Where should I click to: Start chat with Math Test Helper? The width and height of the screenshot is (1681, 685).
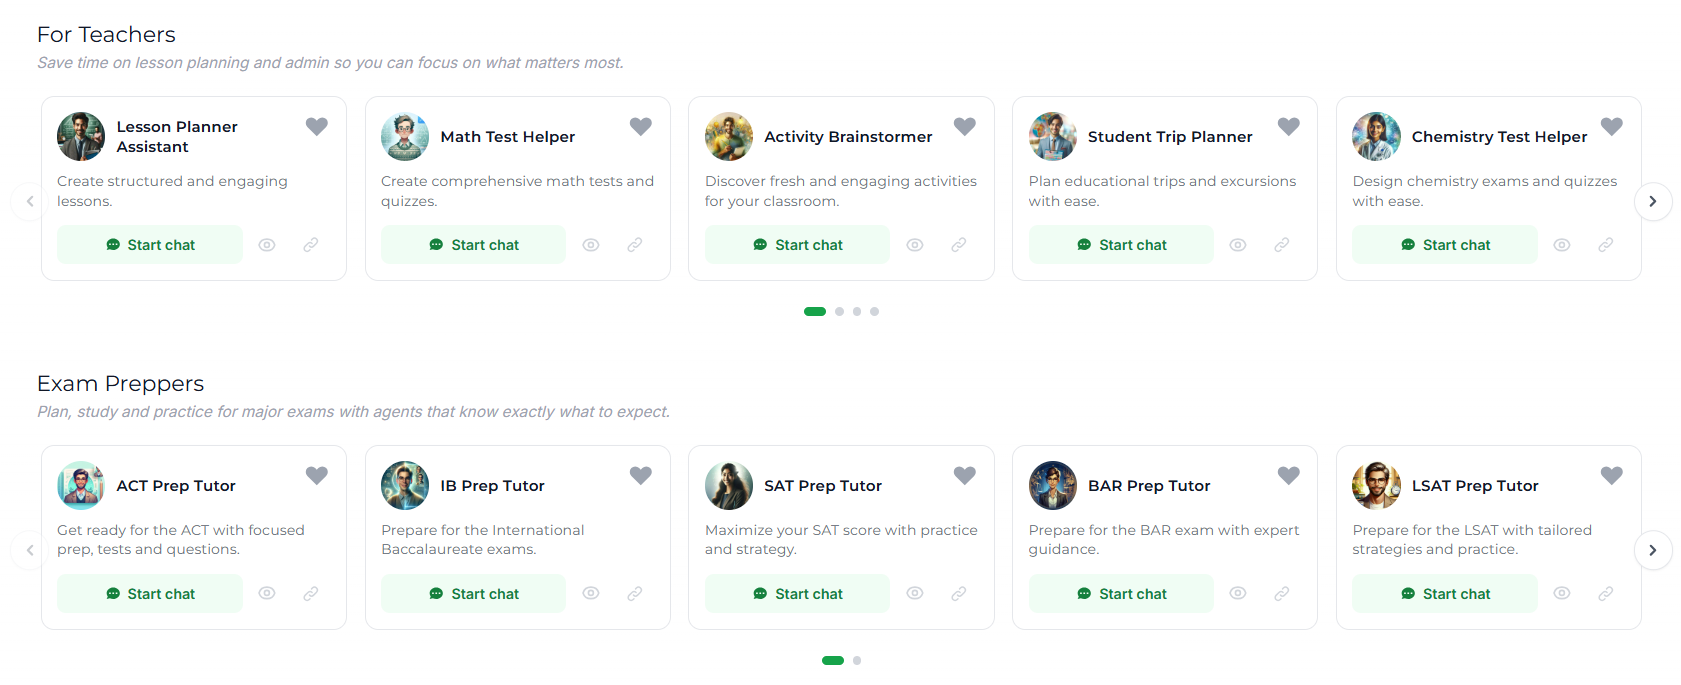click(x=473, y=245)
